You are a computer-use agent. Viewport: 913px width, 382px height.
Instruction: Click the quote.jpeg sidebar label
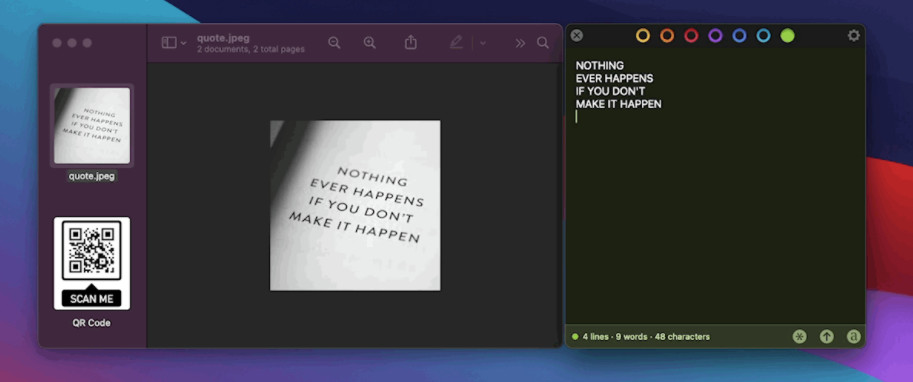(x=92, y=176)
